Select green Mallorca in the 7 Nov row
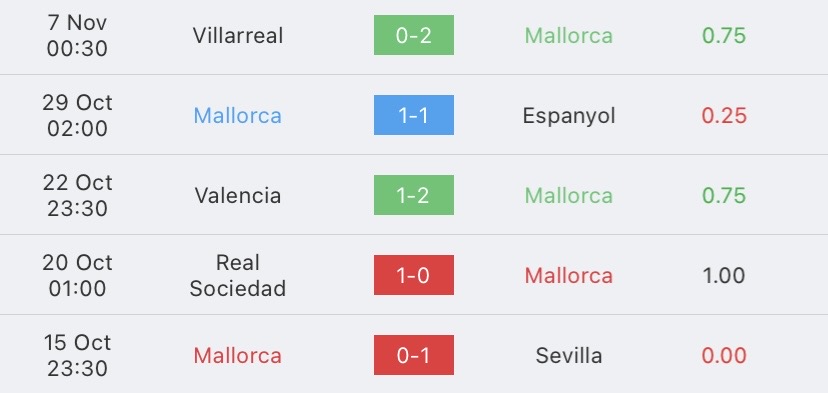 (569, 35)
